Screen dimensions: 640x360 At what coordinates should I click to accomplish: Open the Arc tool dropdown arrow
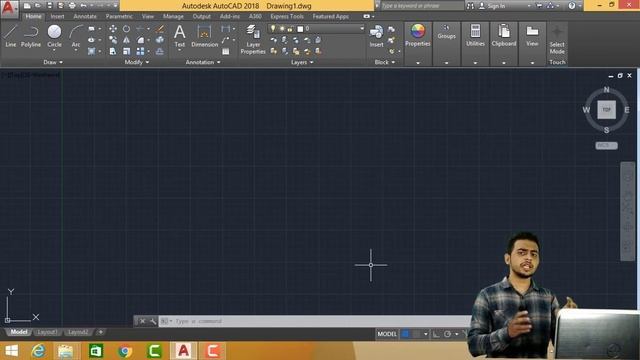pos(76,51)
